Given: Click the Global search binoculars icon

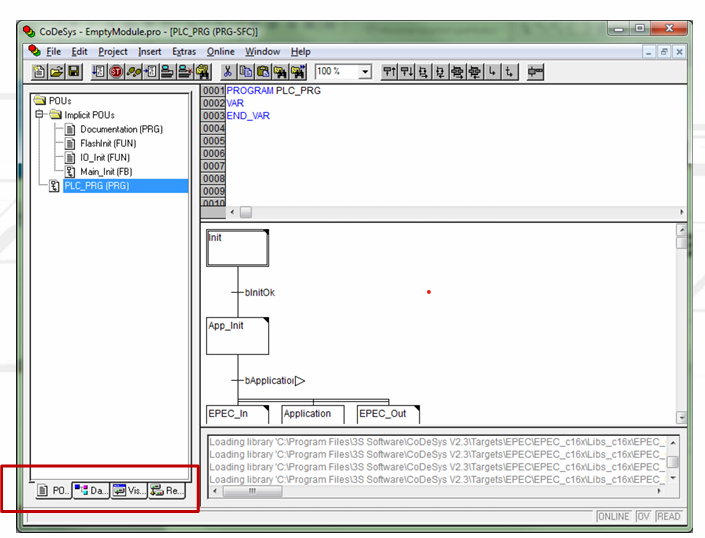Looking at the screenshot, I should pos(203,72).
